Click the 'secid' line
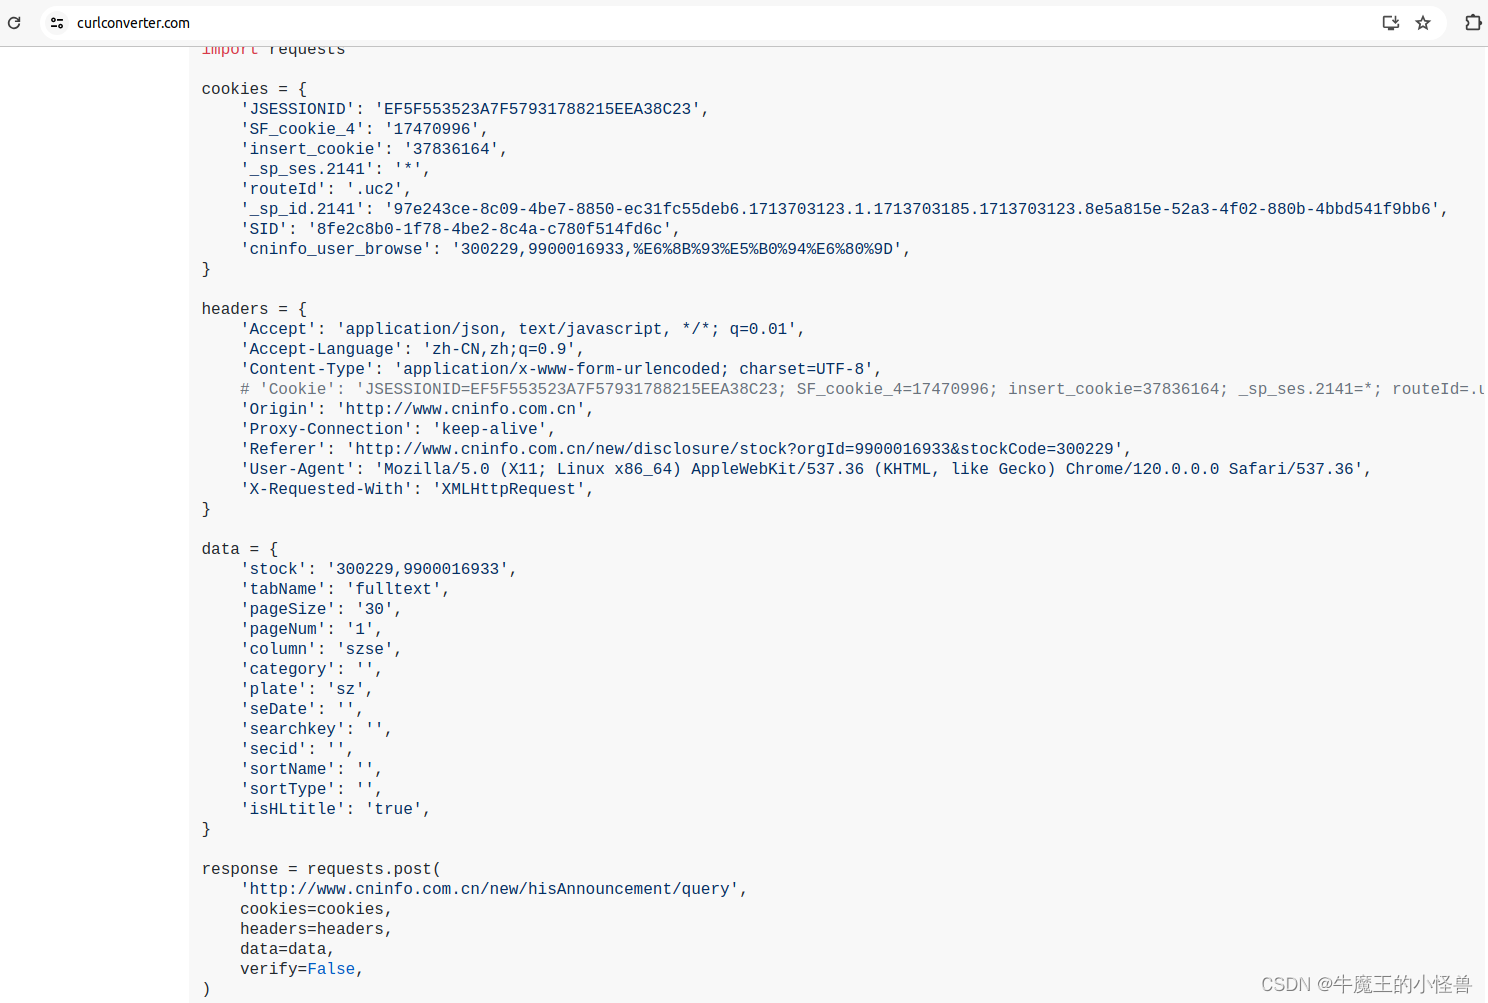Image resolution: width=1488 pixels, height=1003 pixels. 297,749
